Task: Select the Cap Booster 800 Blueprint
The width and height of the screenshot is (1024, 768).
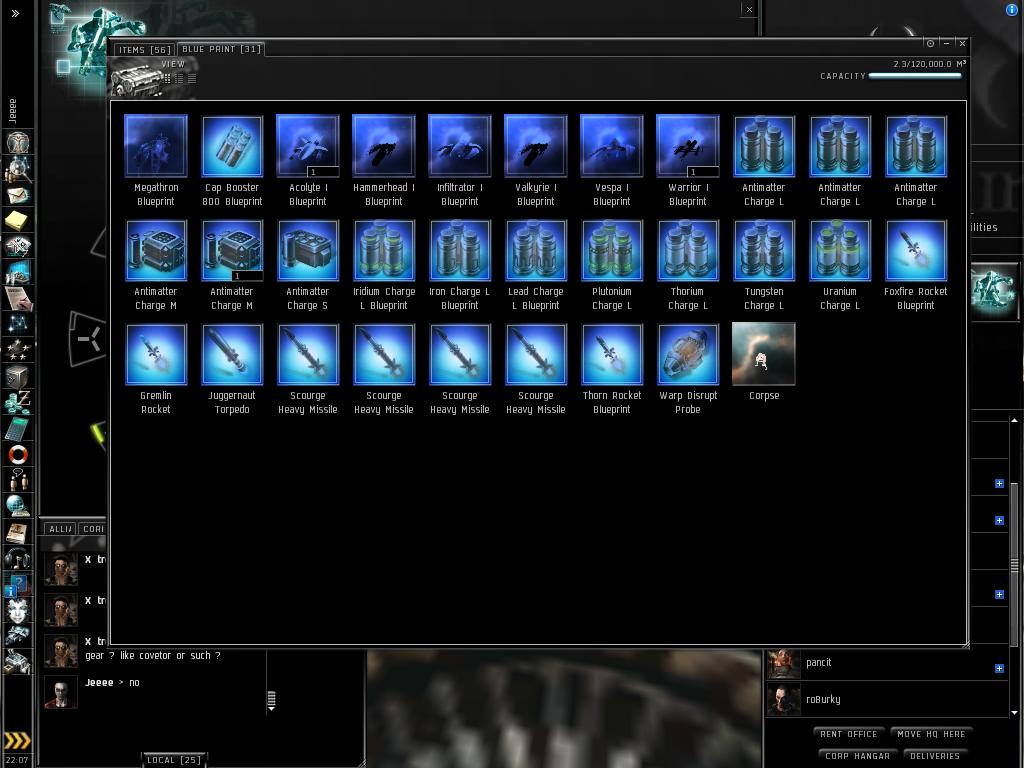Action: pyautogui.click(x=232, y=160)
